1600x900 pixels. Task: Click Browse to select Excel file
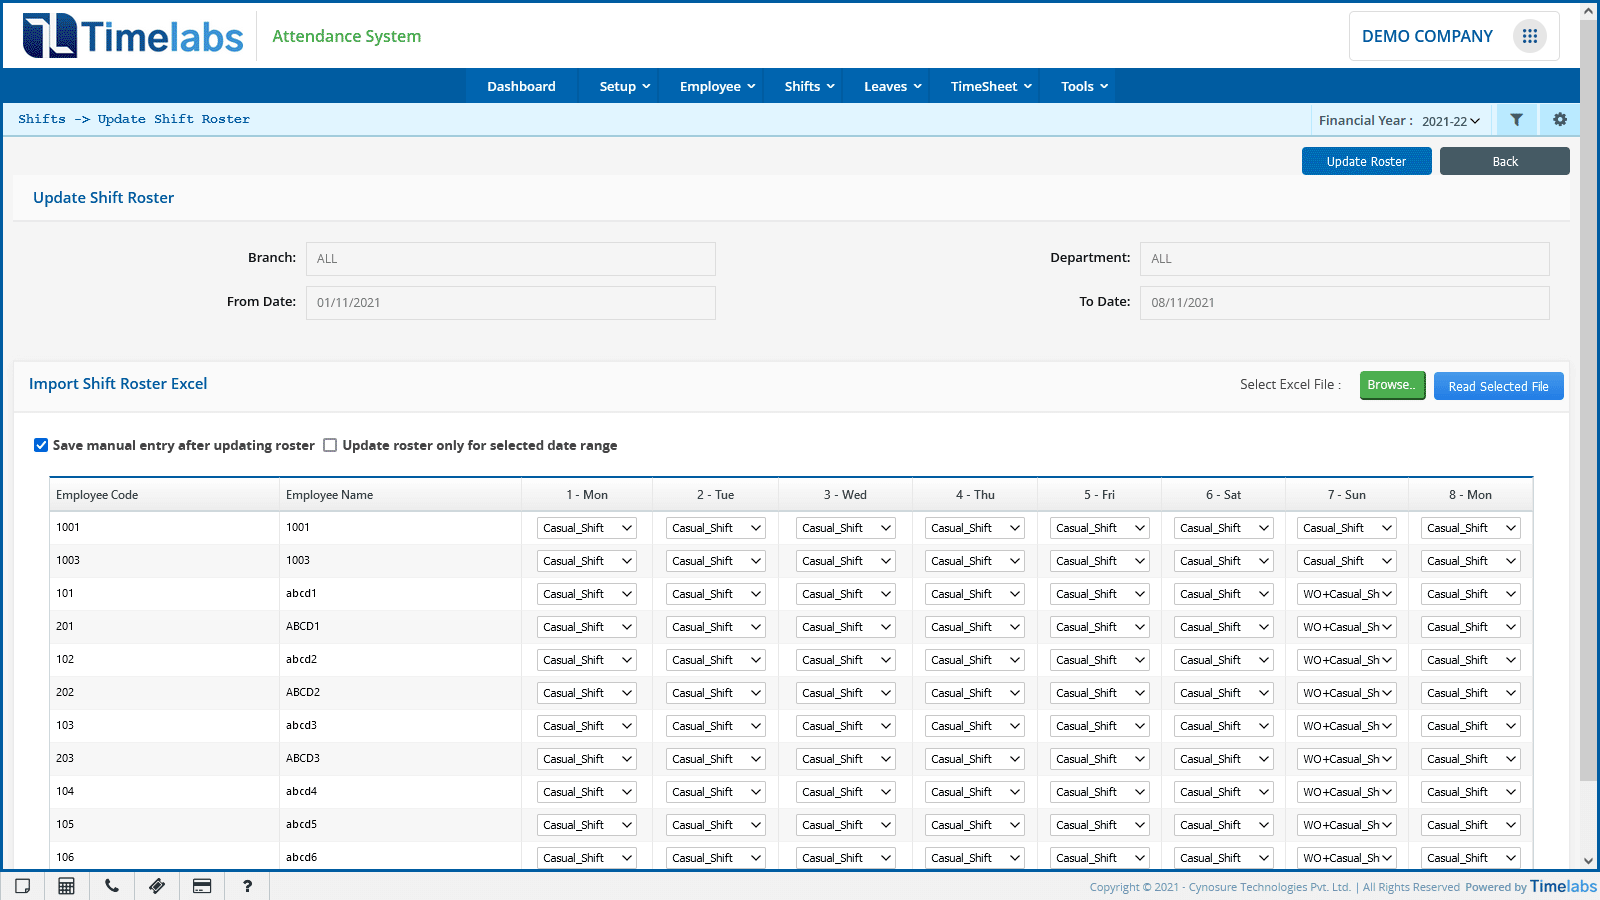1392,385
